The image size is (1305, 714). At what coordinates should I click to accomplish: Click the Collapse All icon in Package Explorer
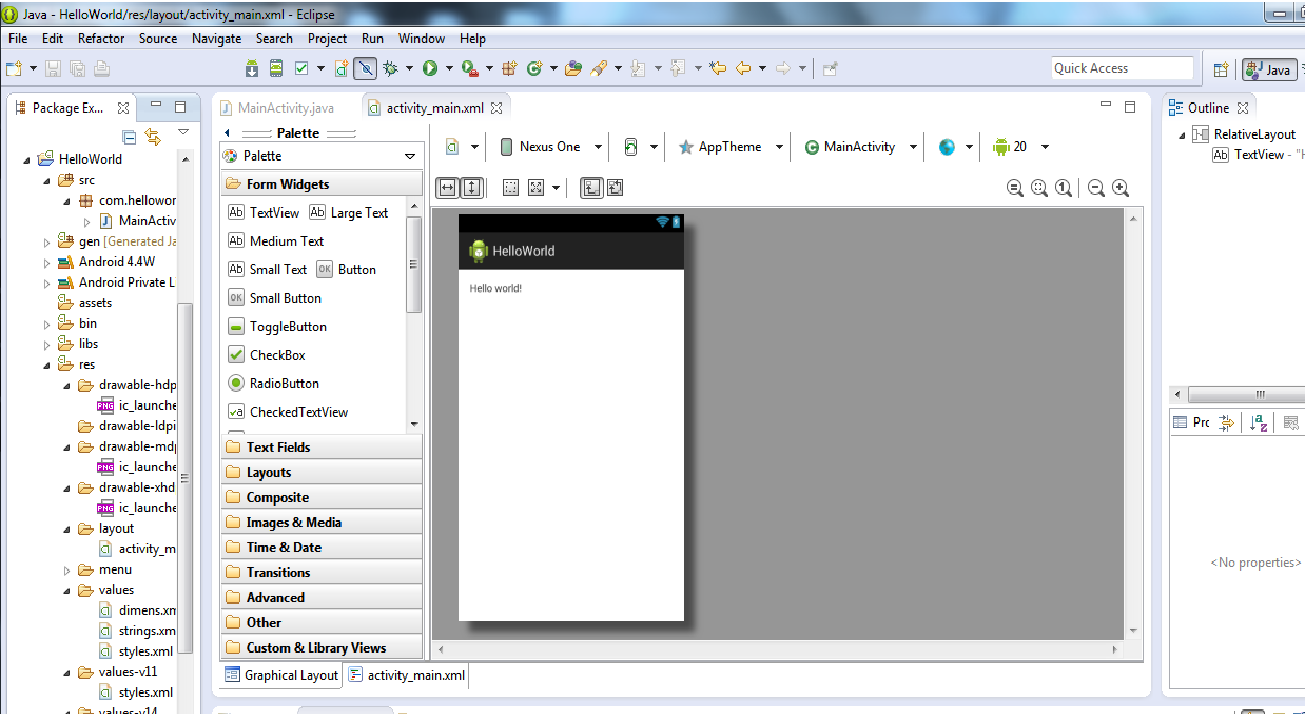(x=129, y=136)
